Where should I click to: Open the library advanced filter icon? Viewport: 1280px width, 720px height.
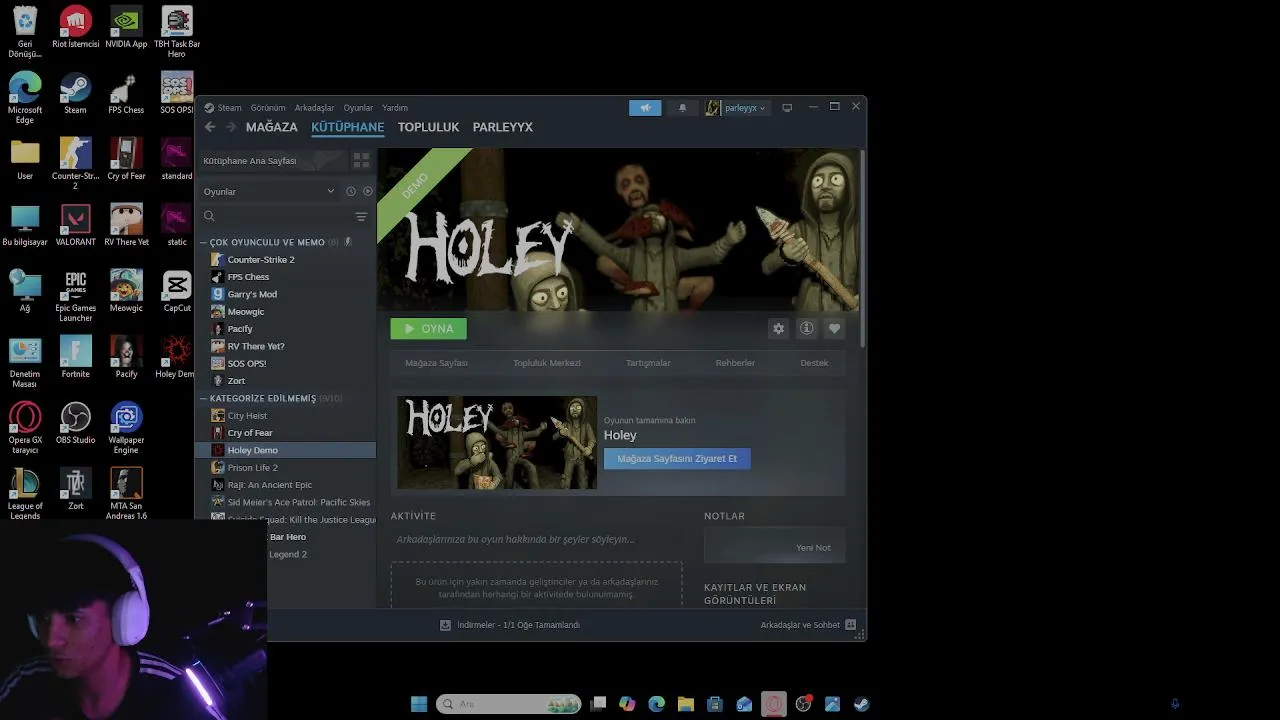pyautogui.click(x=361, y=216)
